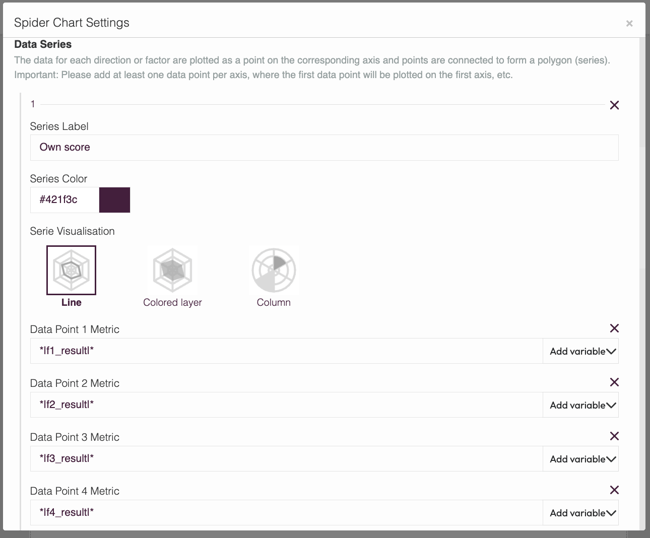Focus the *lf1_resultl* metric field
Viewport: 650px width, 538px height.
click(286, 351)
